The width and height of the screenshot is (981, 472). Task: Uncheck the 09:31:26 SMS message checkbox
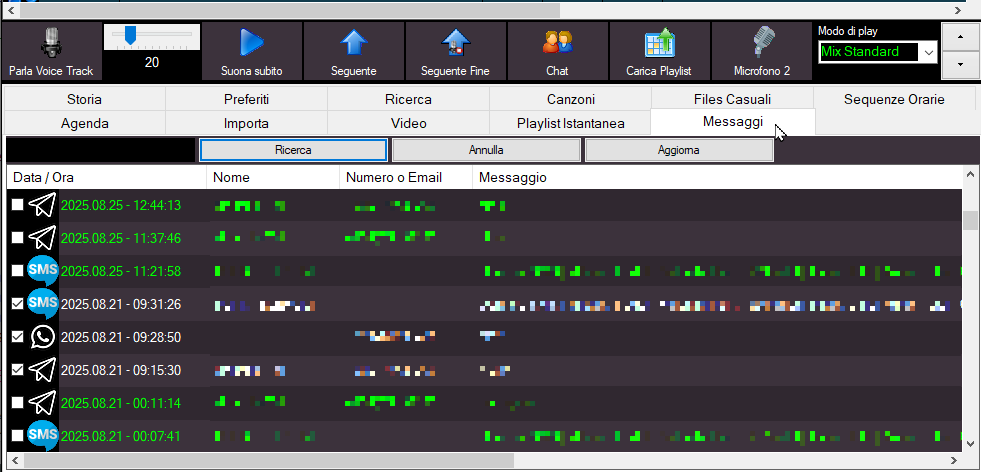(17, 304)
